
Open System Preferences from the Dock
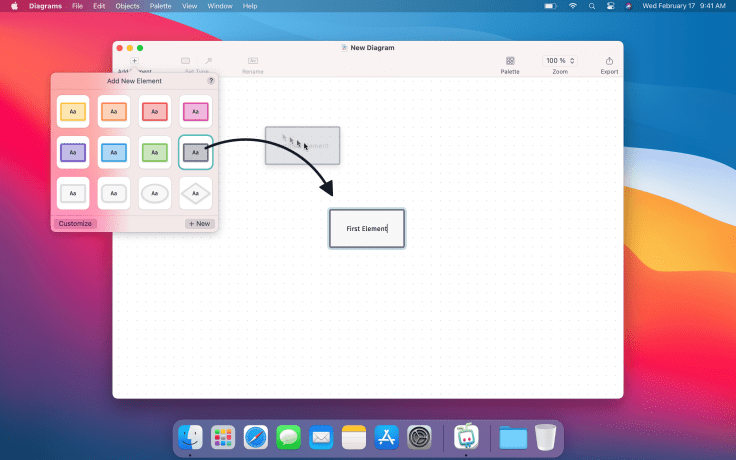coord(419,437)
